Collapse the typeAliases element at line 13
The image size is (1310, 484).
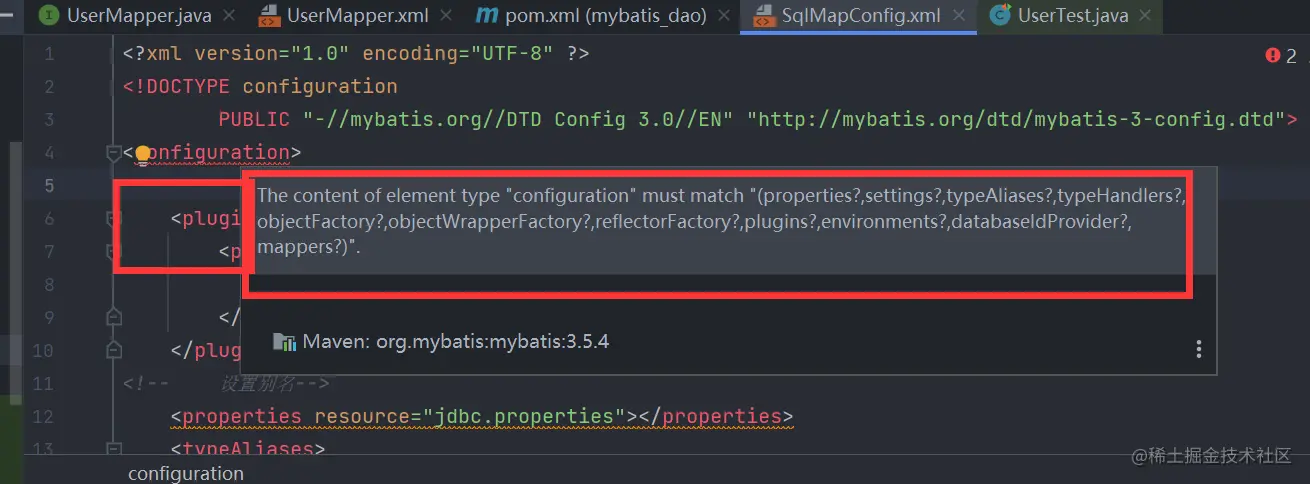click(x=113, y=450)
